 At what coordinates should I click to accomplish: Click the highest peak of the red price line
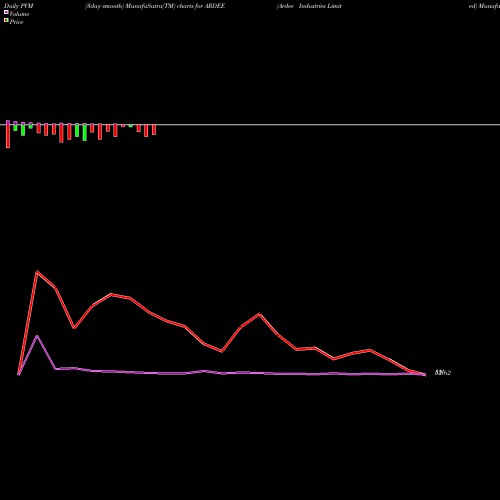coord(37,272)
